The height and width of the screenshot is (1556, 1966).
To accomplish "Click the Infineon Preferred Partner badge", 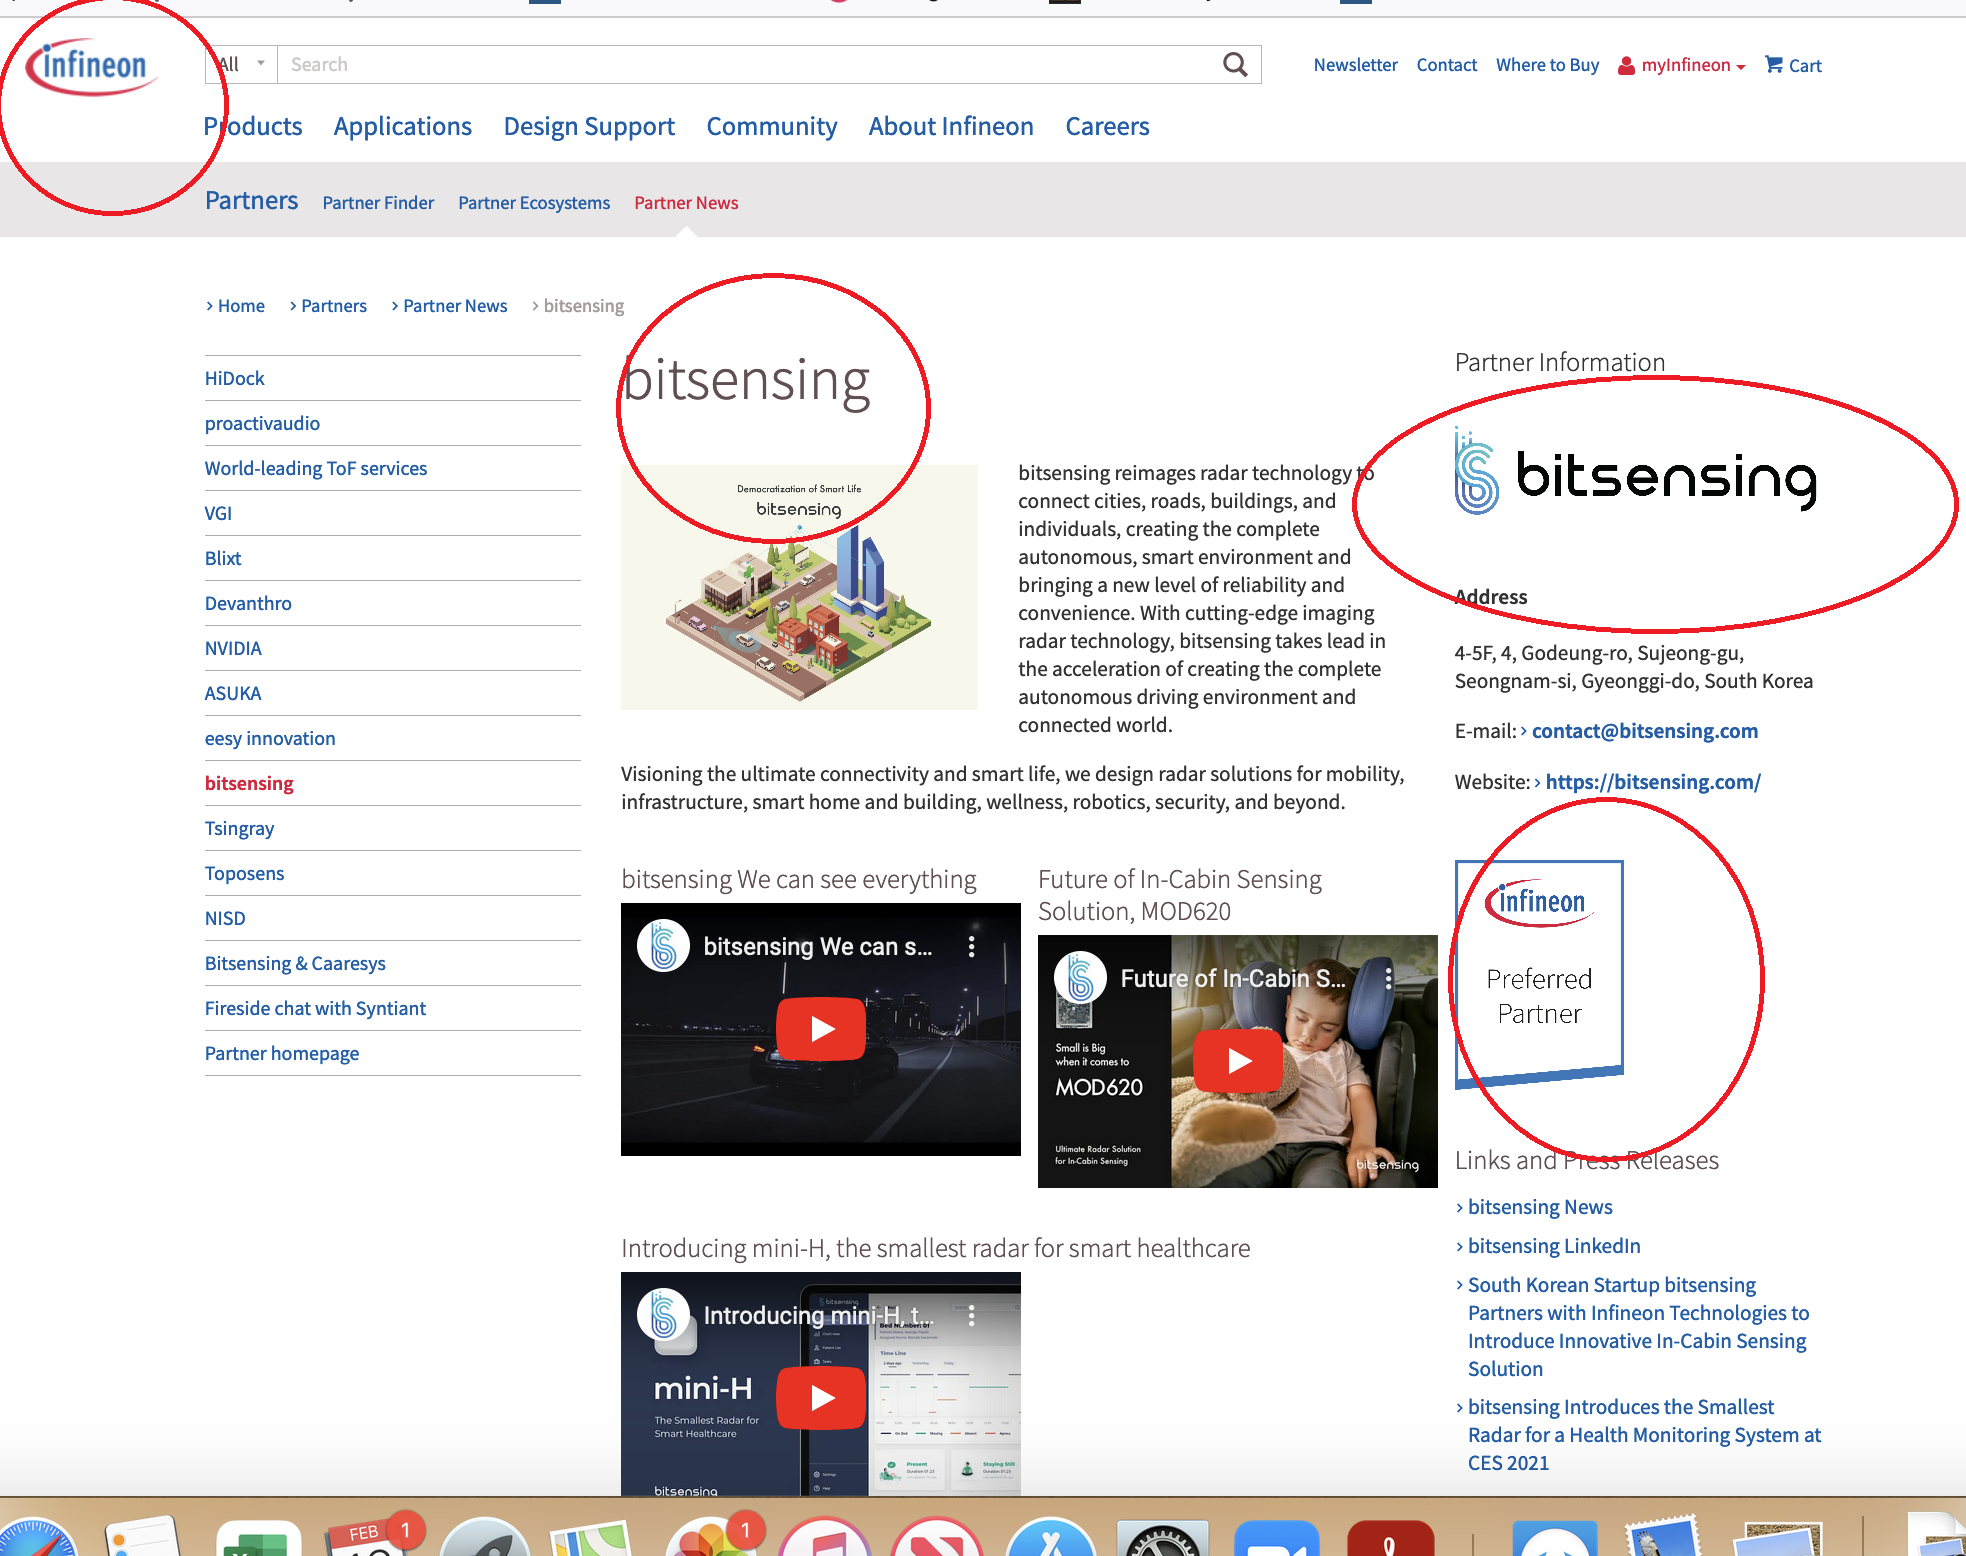I will pyautogui.click(x=1539, y=973).
